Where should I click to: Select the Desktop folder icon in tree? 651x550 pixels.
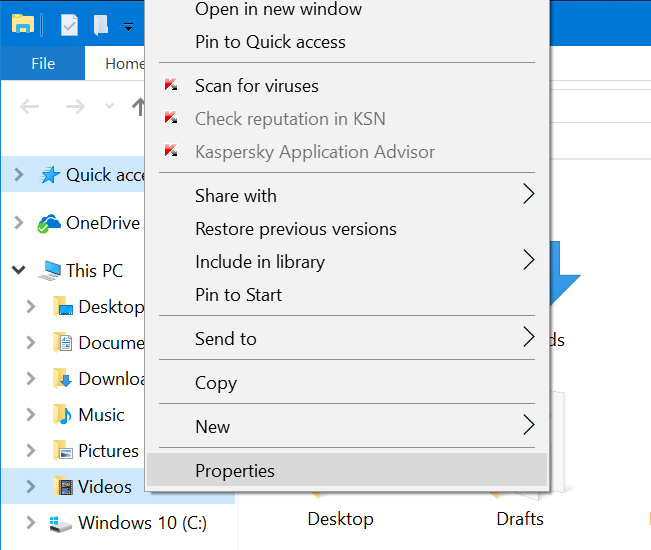tap(63, 306)
